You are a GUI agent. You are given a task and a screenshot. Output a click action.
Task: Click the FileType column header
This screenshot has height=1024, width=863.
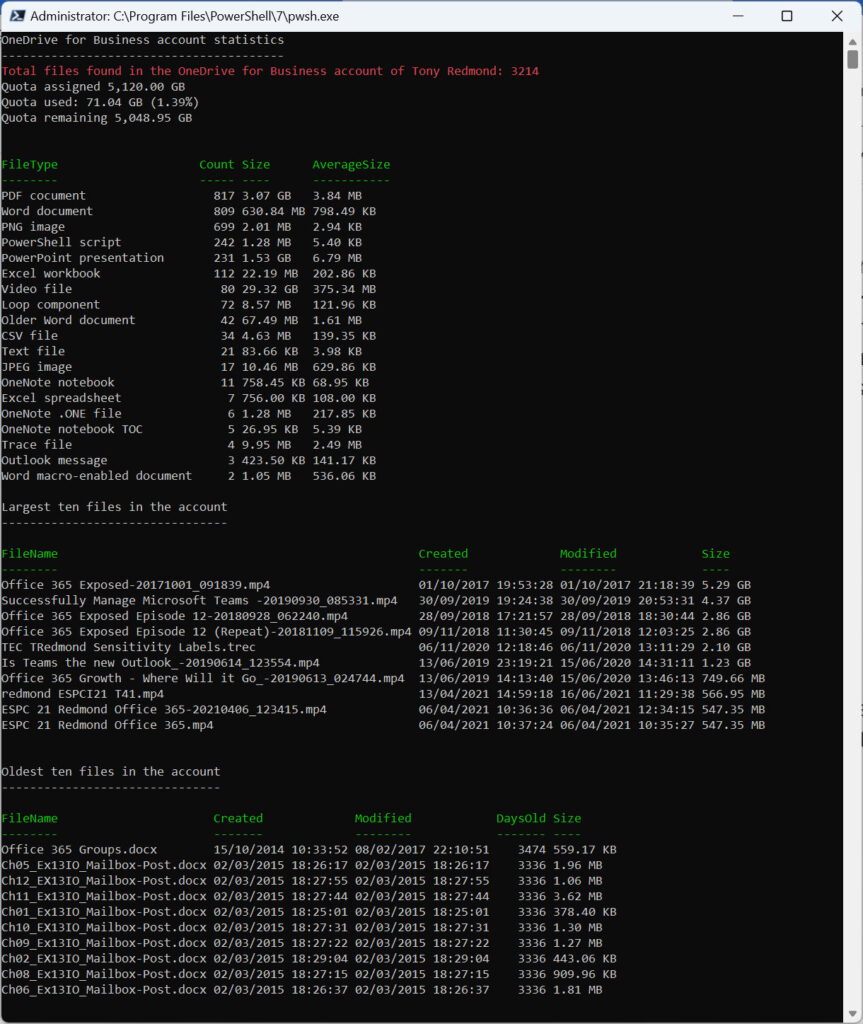click(x=29, y=165)
